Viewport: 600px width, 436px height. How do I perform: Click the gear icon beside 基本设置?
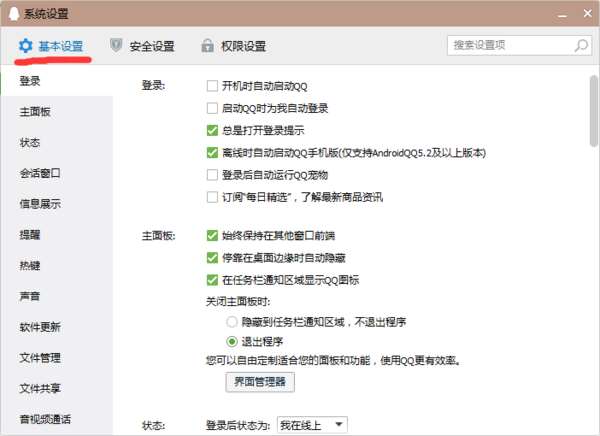pos(26,46)
